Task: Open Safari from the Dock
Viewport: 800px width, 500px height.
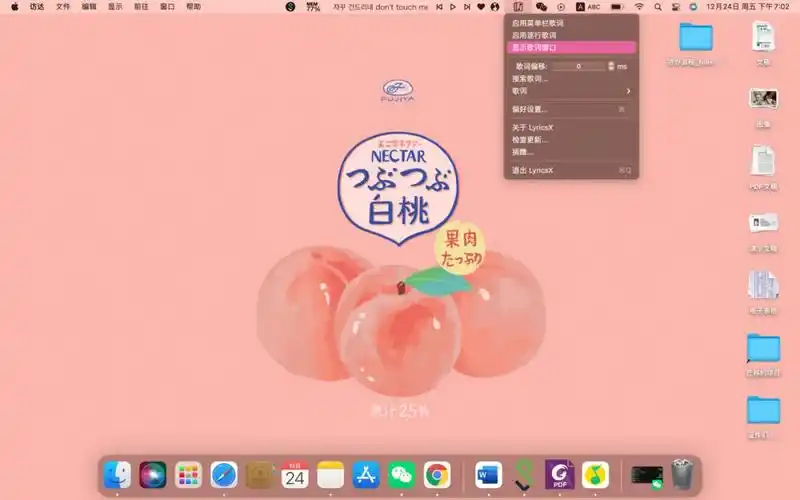Action: [x=224, y=474]
